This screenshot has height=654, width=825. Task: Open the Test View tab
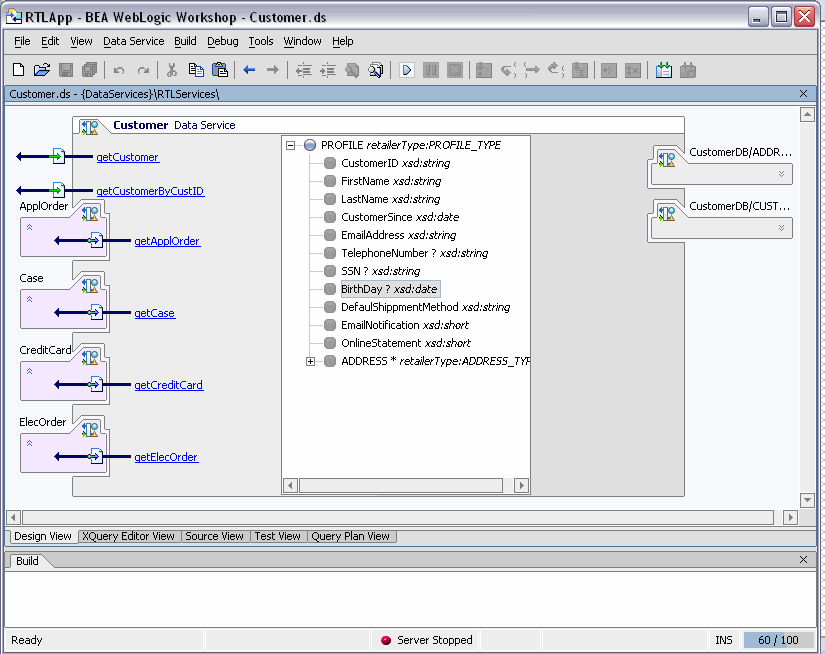pos(277,536)
